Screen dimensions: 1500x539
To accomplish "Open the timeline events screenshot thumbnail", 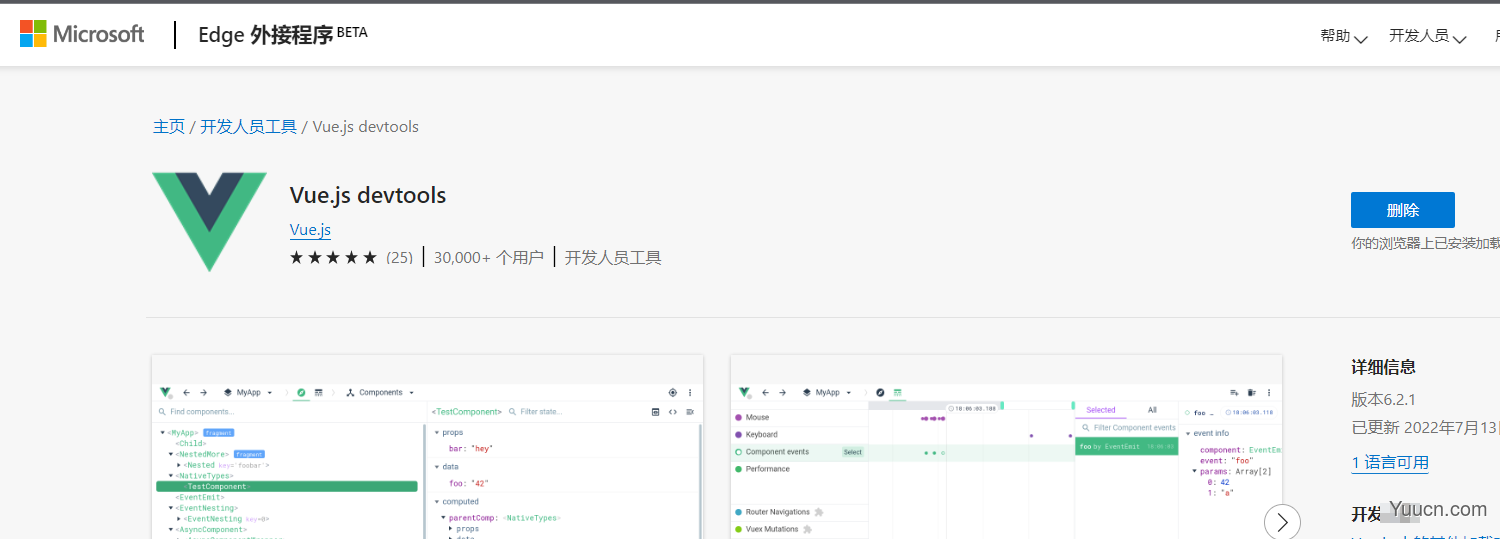I will [1006, 447].
